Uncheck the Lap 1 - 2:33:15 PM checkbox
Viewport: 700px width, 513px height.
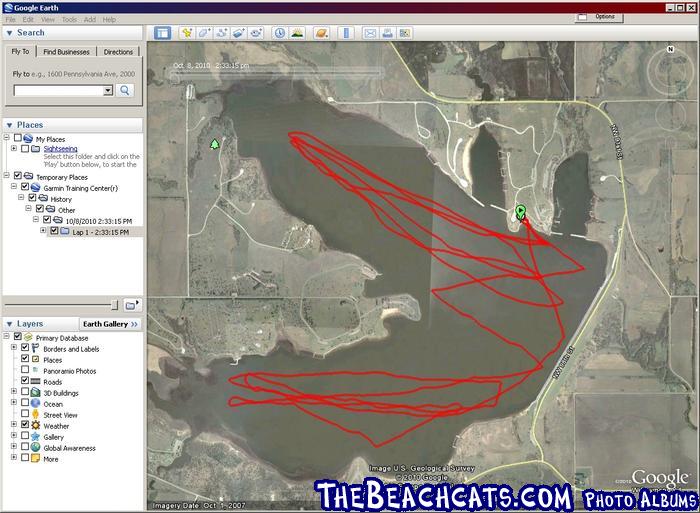[x=54, y=231]
